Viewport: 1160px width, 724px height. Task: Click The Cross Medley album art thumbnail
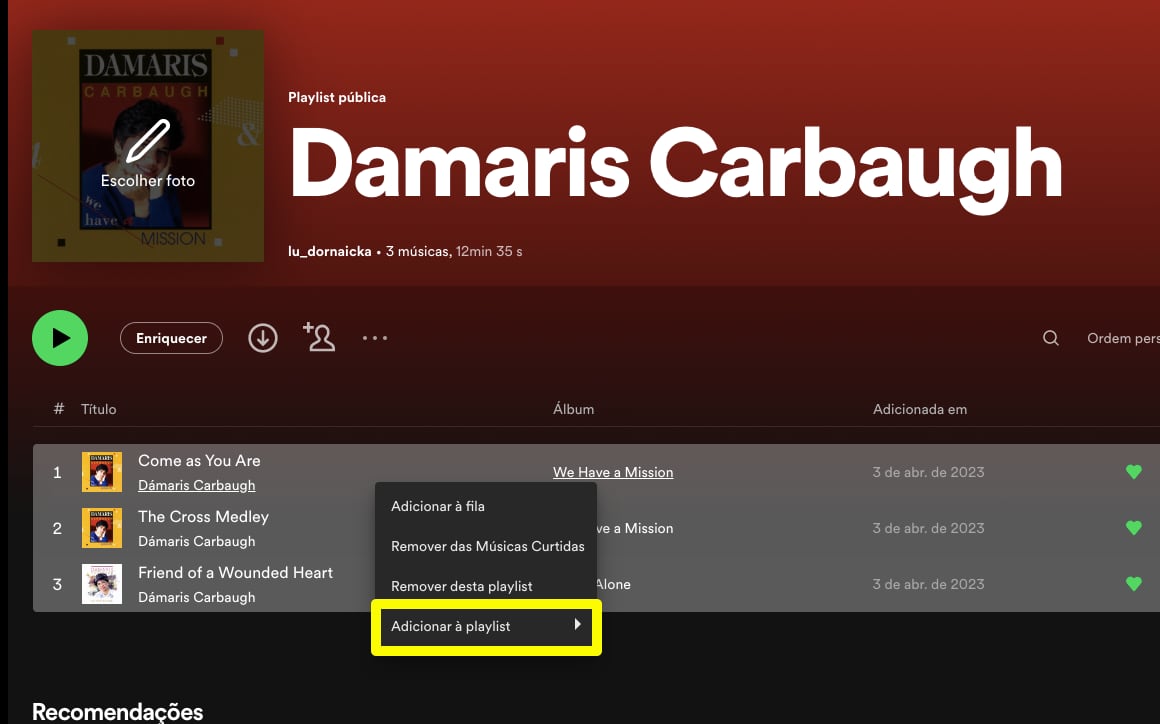(x=101, y=528)
